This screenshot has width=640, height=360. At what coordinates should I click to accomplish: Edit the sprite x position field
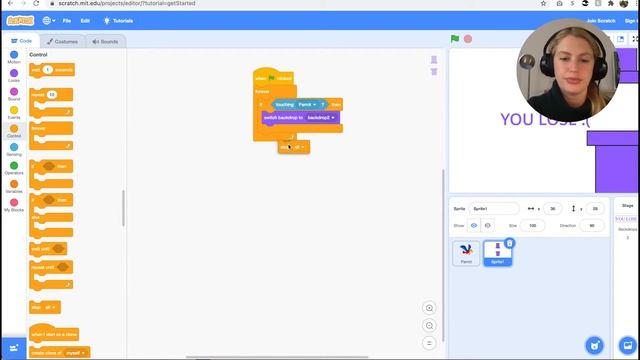[x=552, y=209]
